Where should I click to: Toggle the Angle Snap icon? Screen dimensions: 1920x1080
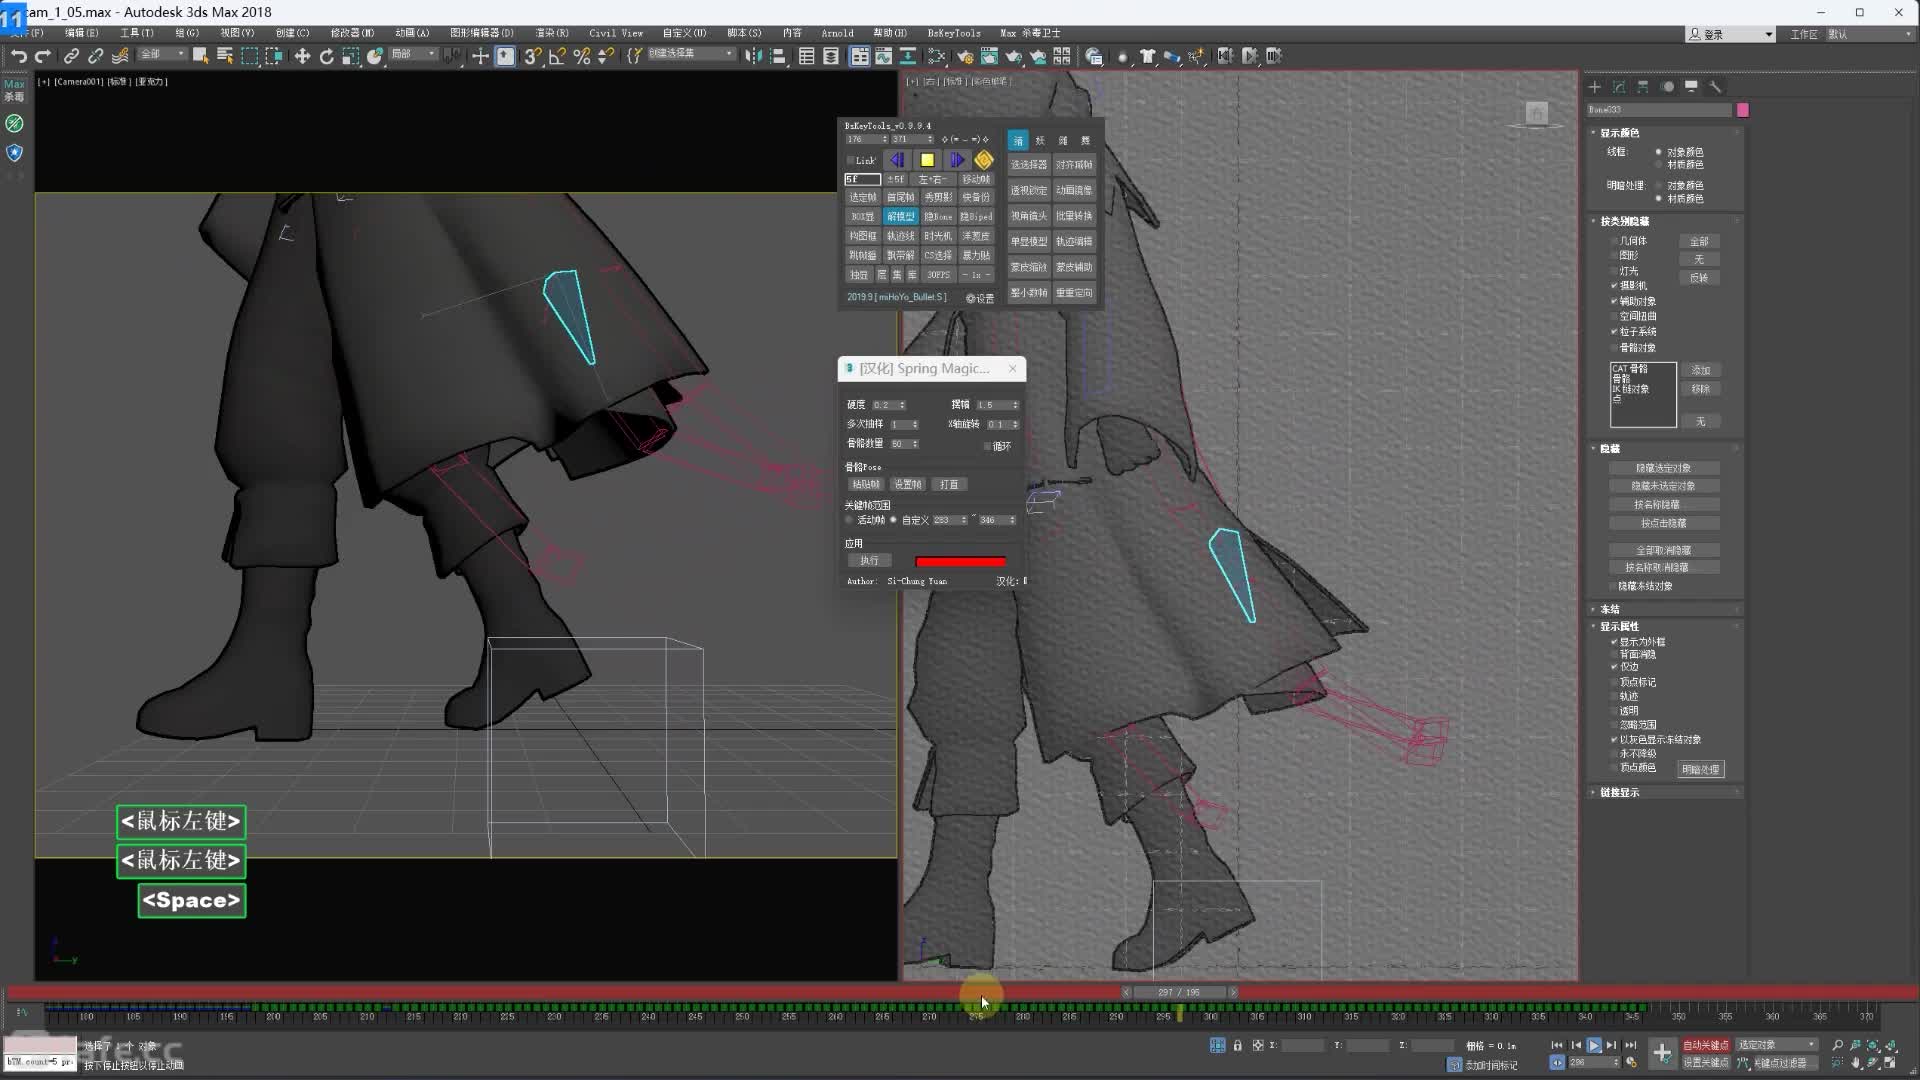coord(557,56)
